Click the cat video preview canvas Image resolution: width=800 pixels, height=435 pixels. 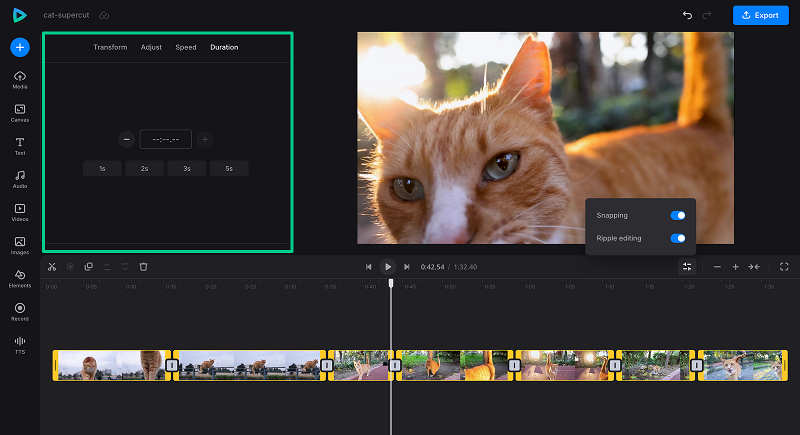click(545, 138)
